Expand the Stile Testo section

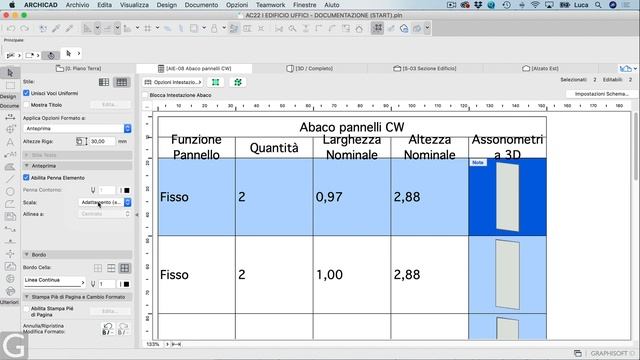pyautogui.click(x=78, y=155)
